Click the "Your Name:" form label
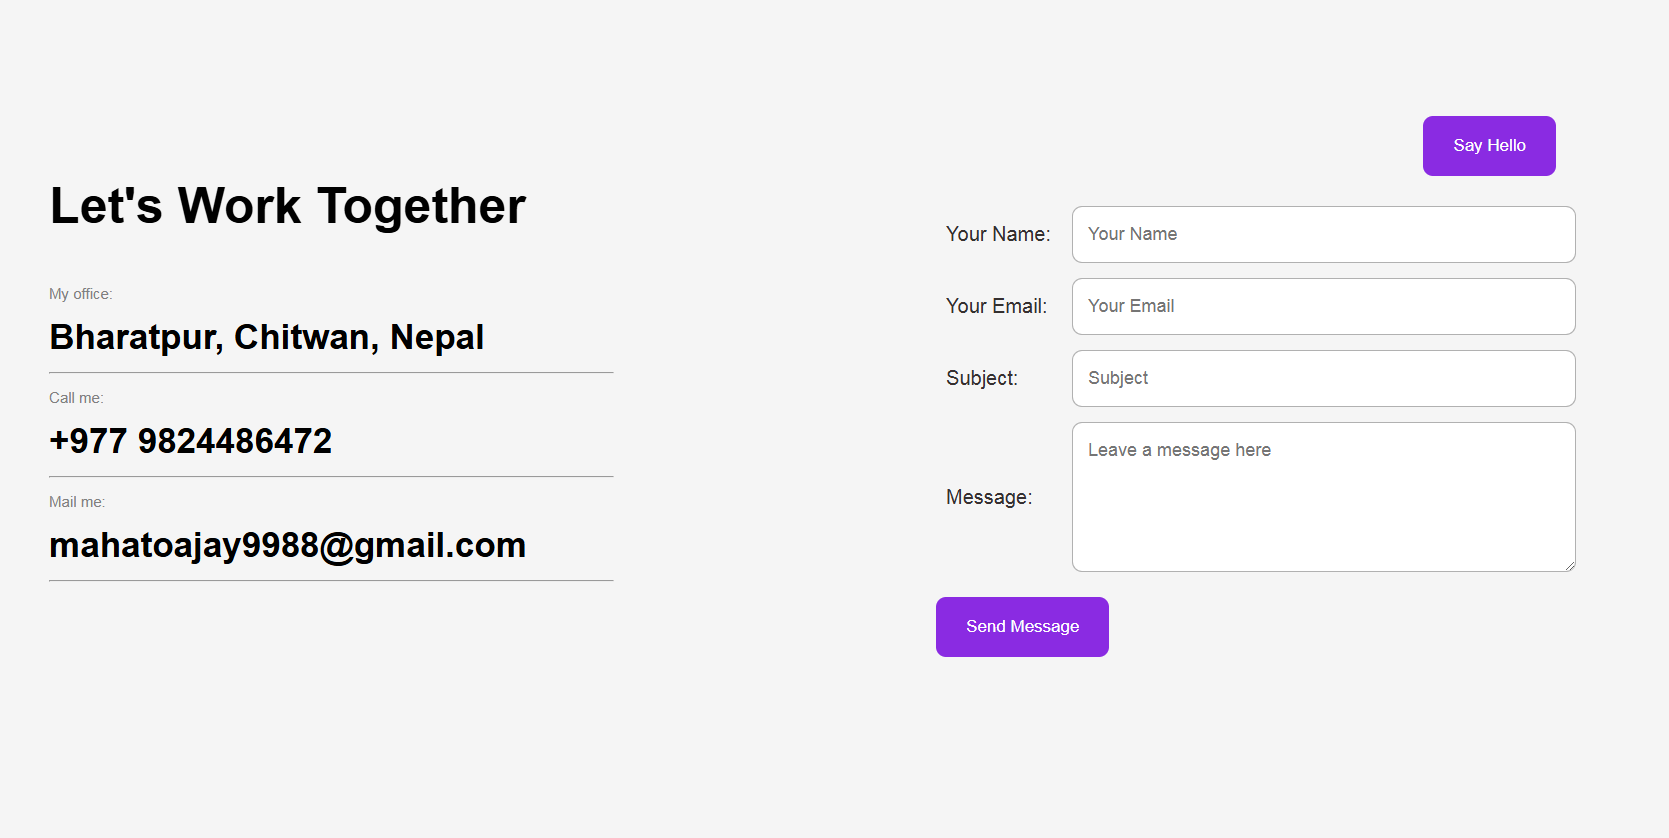The image size is (1669, 838). pos(998,234)
